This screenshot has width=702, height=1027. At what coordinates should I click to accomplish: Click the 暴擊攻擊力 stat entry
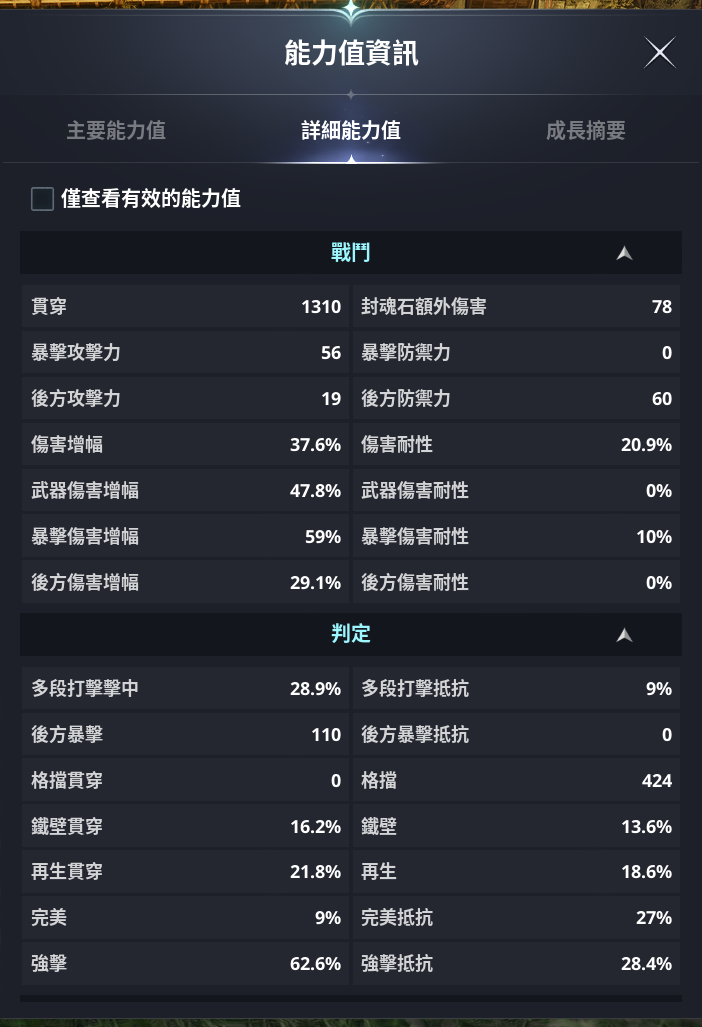pyautogui.click(x=185, y=353)
